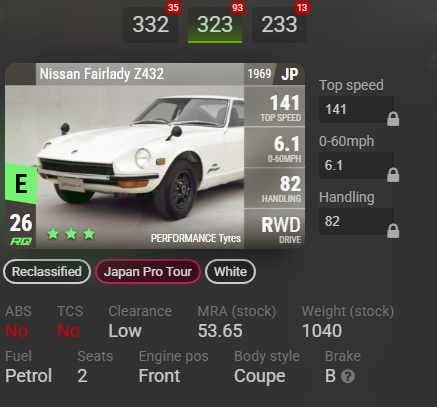Click the red 93 badge on 323
Screen dimensions: 437x407
(238, 7)
